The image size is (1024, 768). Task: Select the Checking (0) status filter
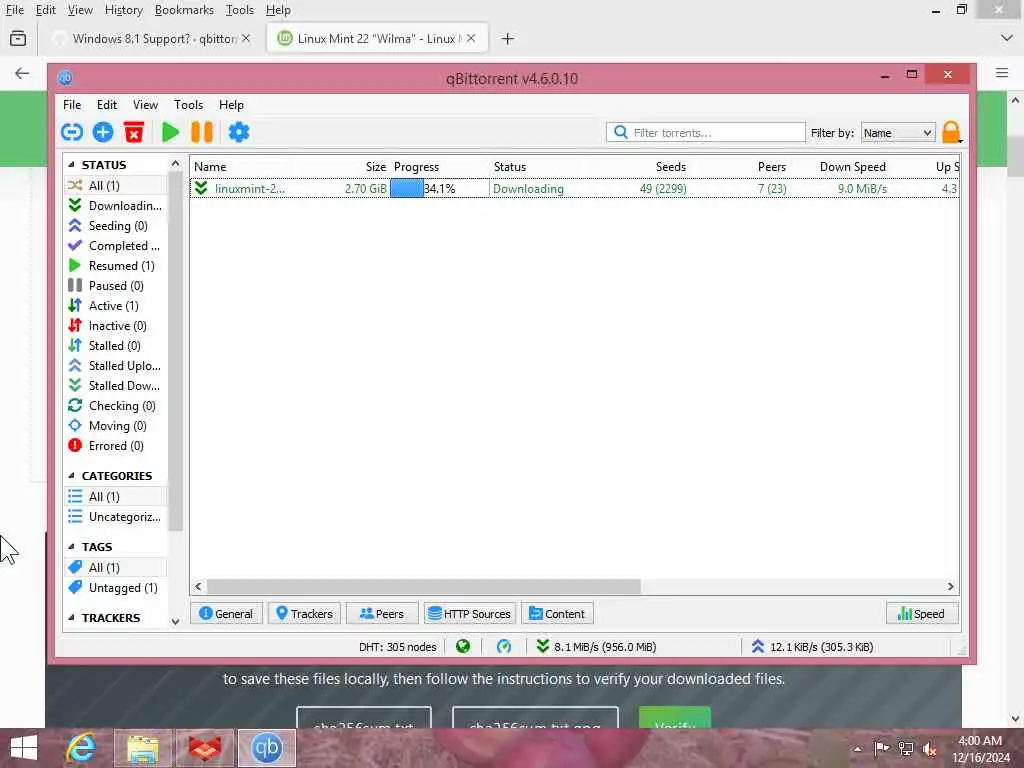pos(116,406)
